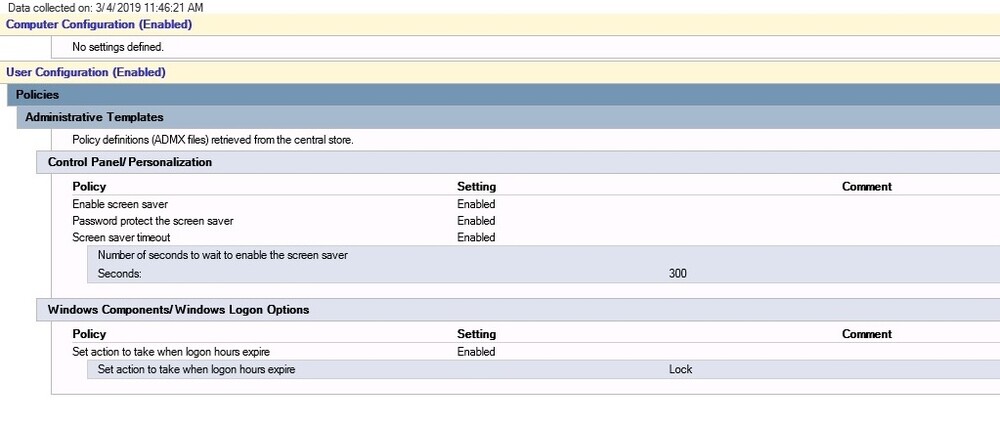Collapse the User Configuration (Enabled) section
1000x427 pixels.
click(x=86, y=72)
